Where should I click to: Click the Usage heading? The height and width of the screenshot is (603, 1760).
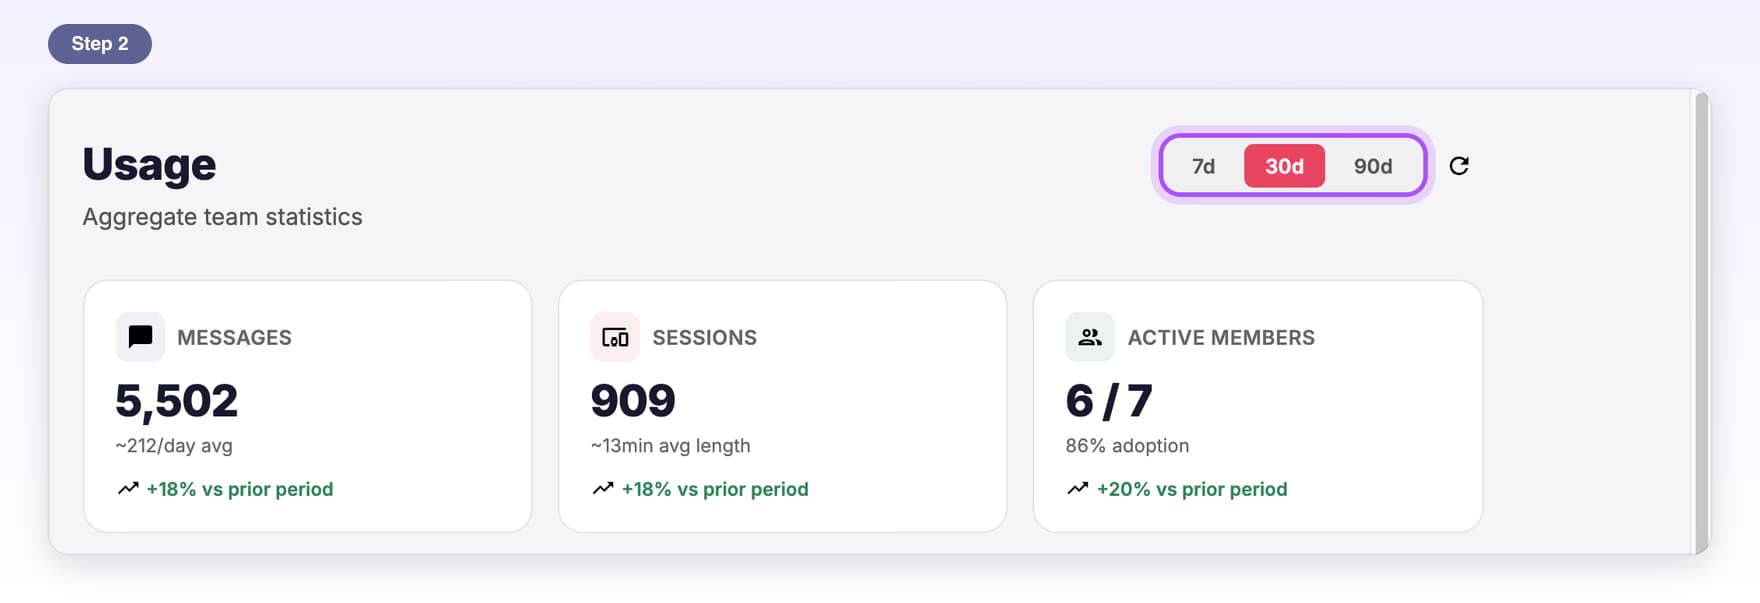(x=149, y=164)
